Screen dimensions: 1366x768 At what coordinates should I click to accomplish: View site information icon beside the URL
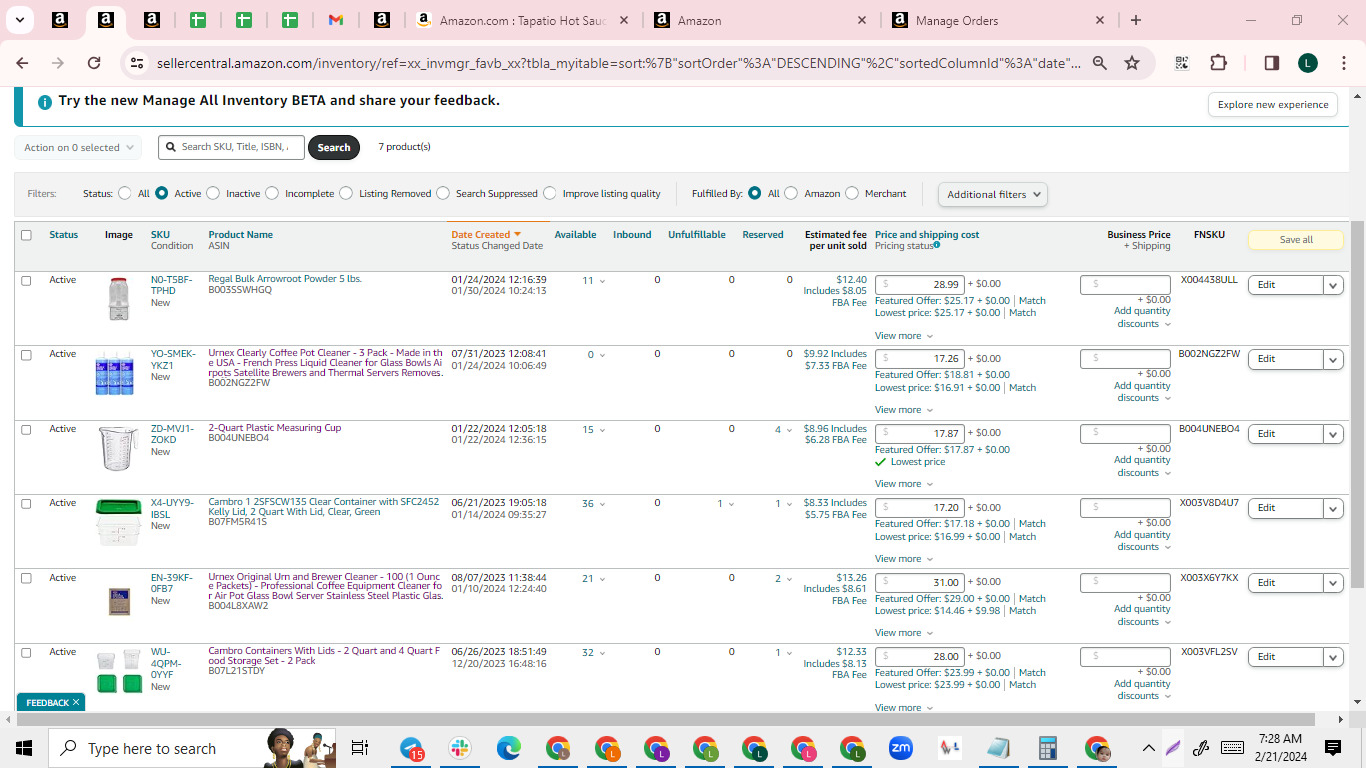(137, 63)
